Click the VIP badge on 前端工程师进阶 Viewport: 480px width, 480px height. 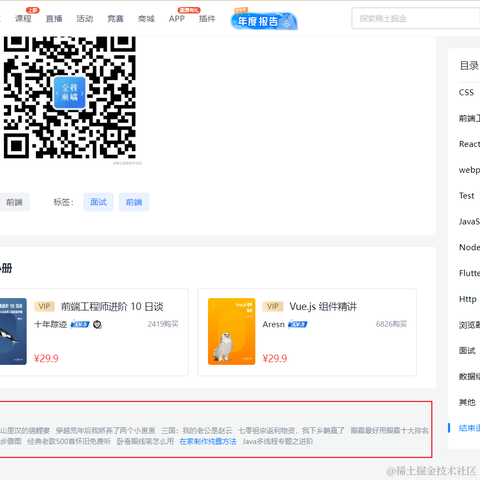44,306
